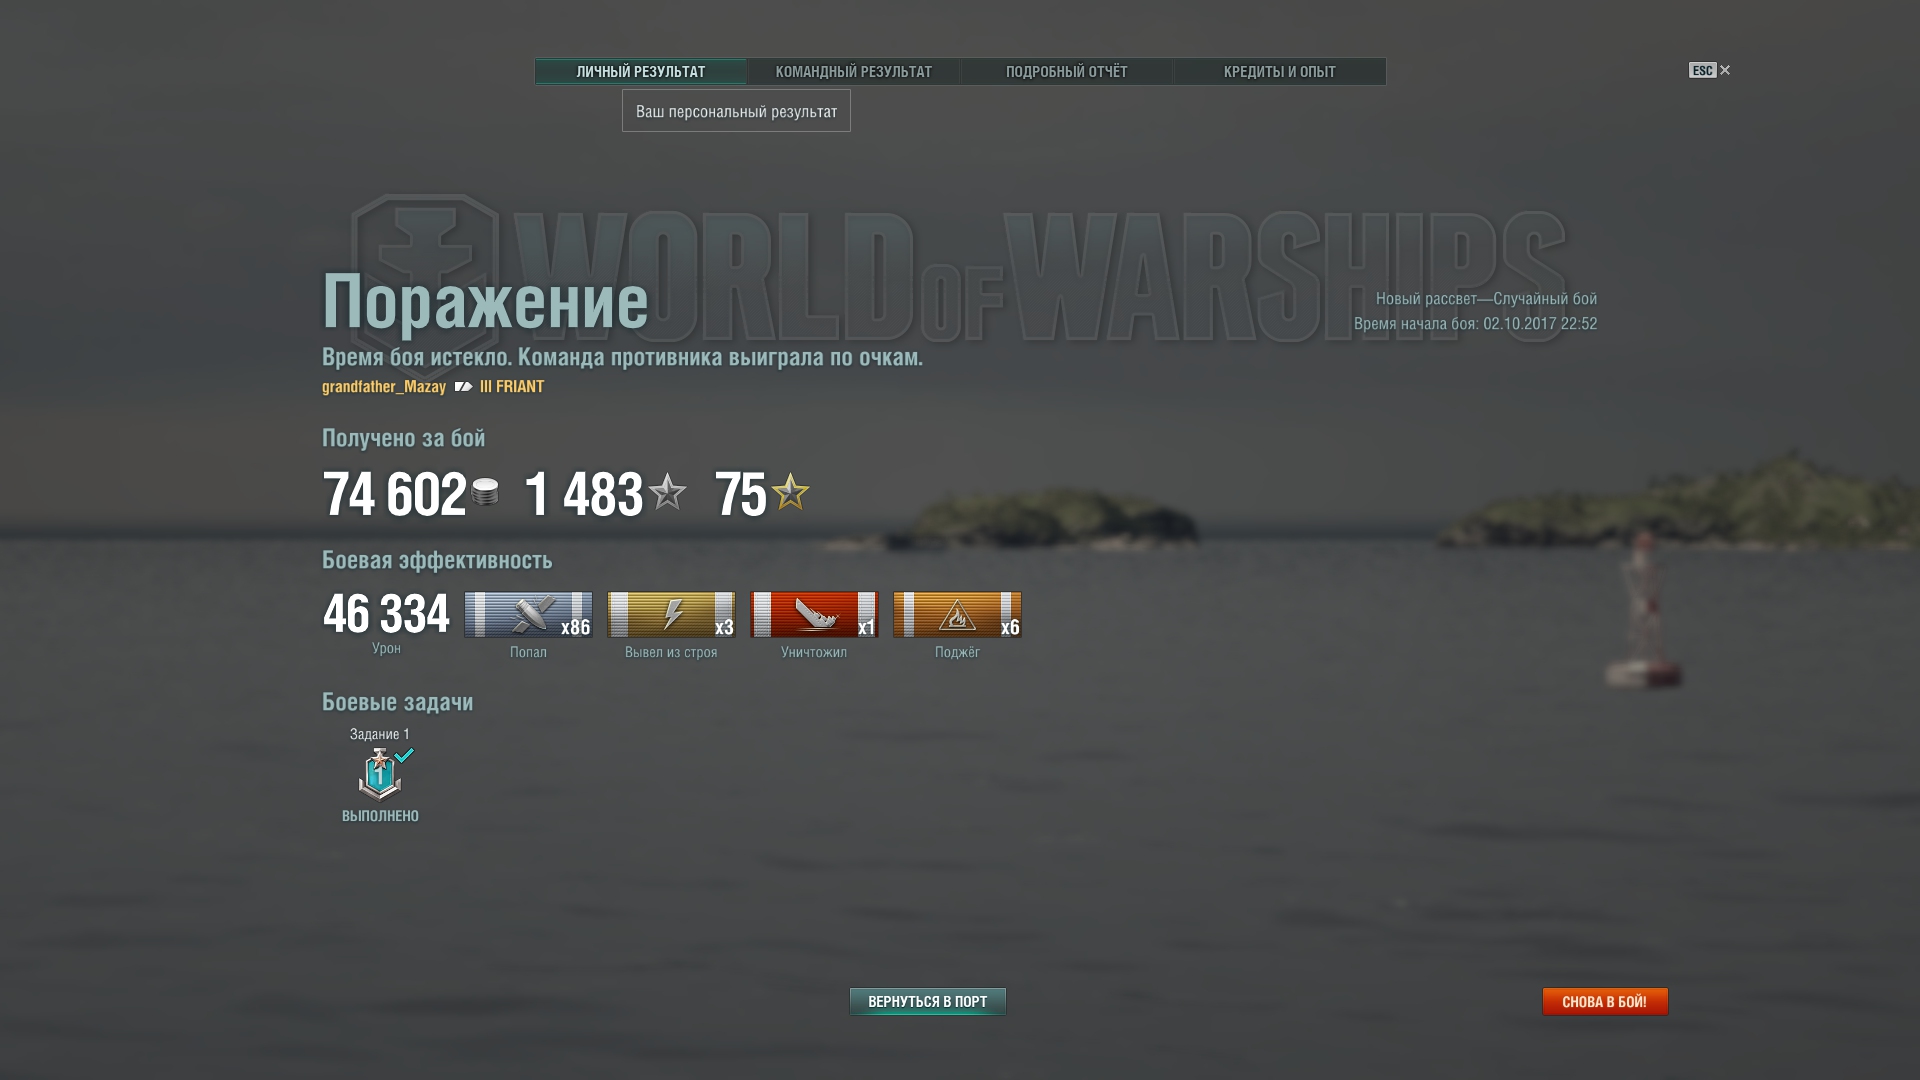Click the 74 602 credits earned value
The image size is (1920, 1080).
[x=394, y=494]
